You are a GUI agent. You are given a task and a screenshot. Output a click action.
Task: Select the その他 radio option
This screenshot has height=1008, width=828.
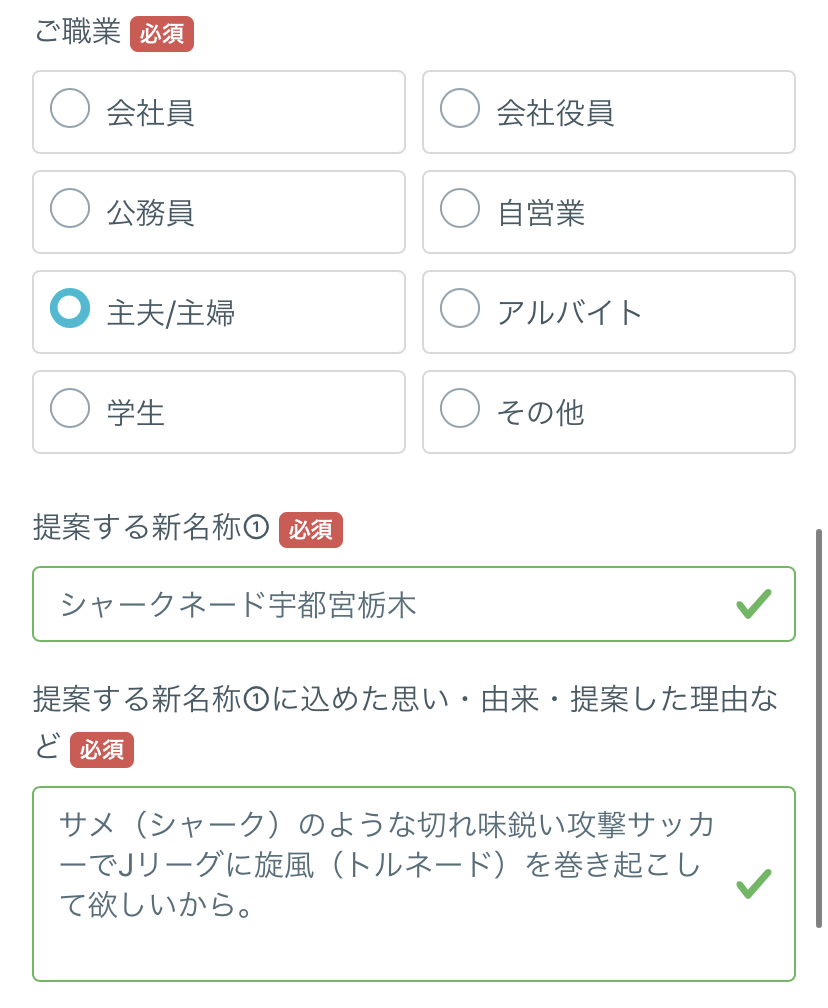click(x=460, y=409)
